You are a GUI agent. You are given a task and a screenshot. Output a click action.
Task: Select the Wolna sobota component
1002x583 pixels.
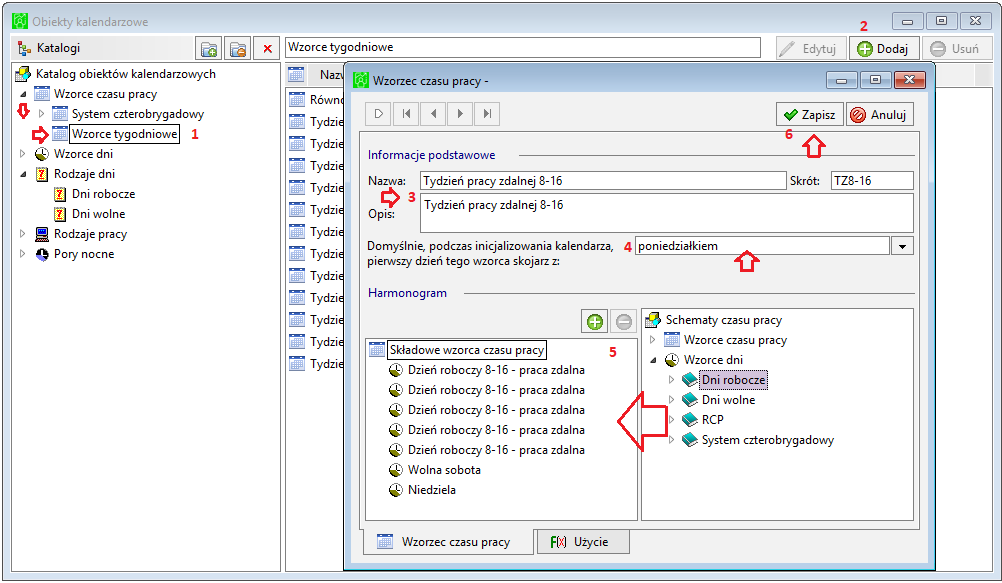click(x=444, y=470)
